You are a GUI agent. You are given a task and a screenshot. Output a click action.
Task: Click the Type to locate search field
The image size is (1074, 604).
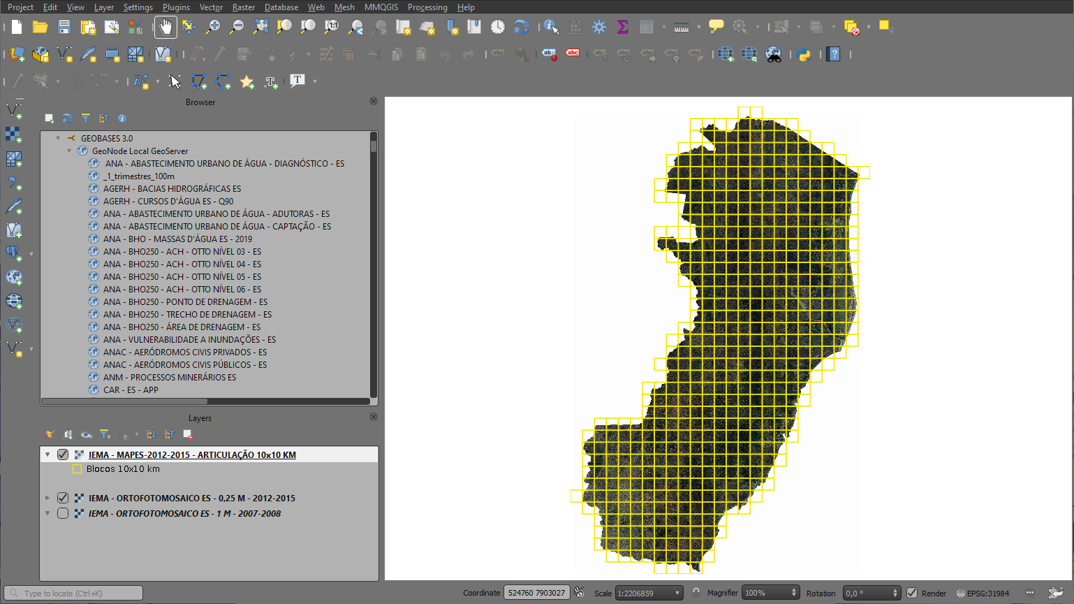coord(73,593)
